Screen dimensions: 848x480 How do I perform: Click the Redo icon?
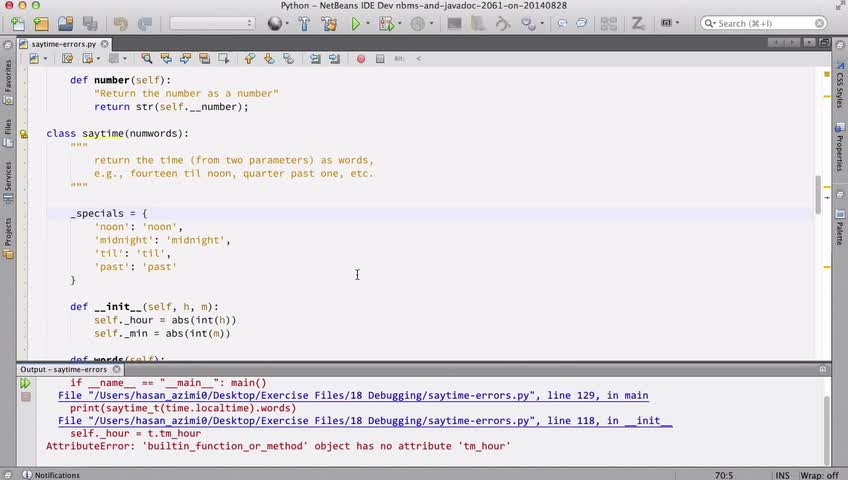[144, 24]
